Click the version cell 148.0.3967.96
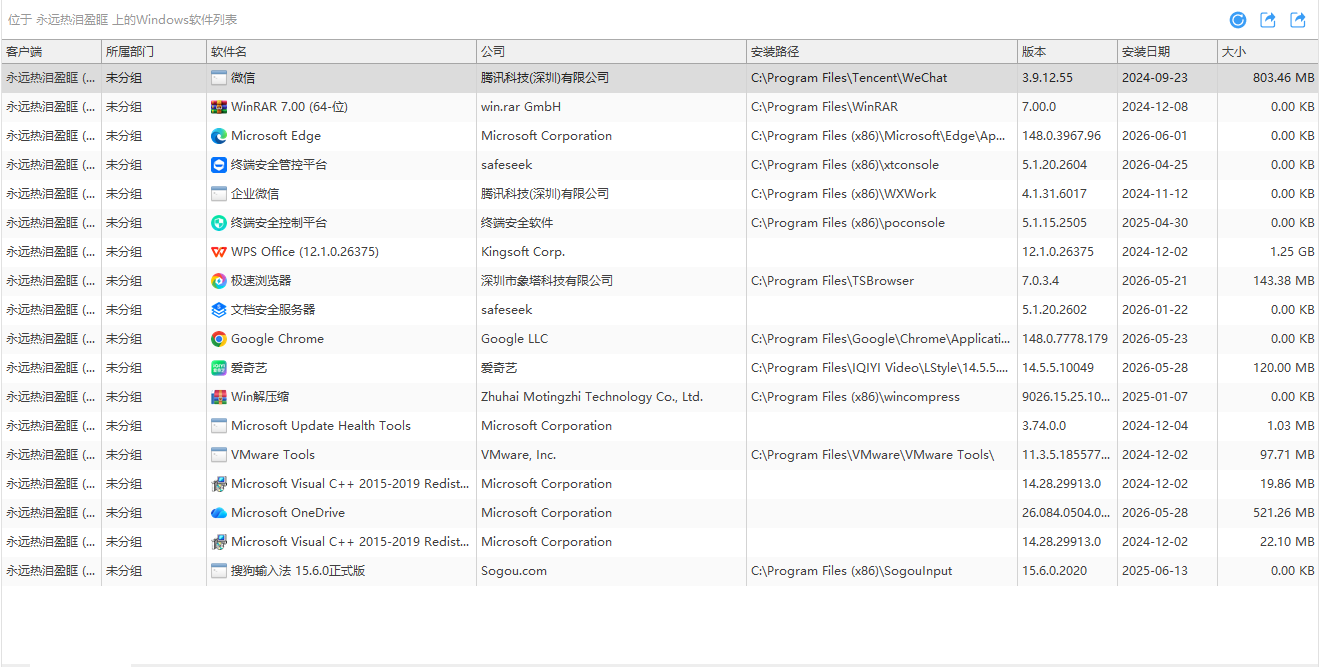This screenshot has height=667, width=1320. (x=1061, y=136)
